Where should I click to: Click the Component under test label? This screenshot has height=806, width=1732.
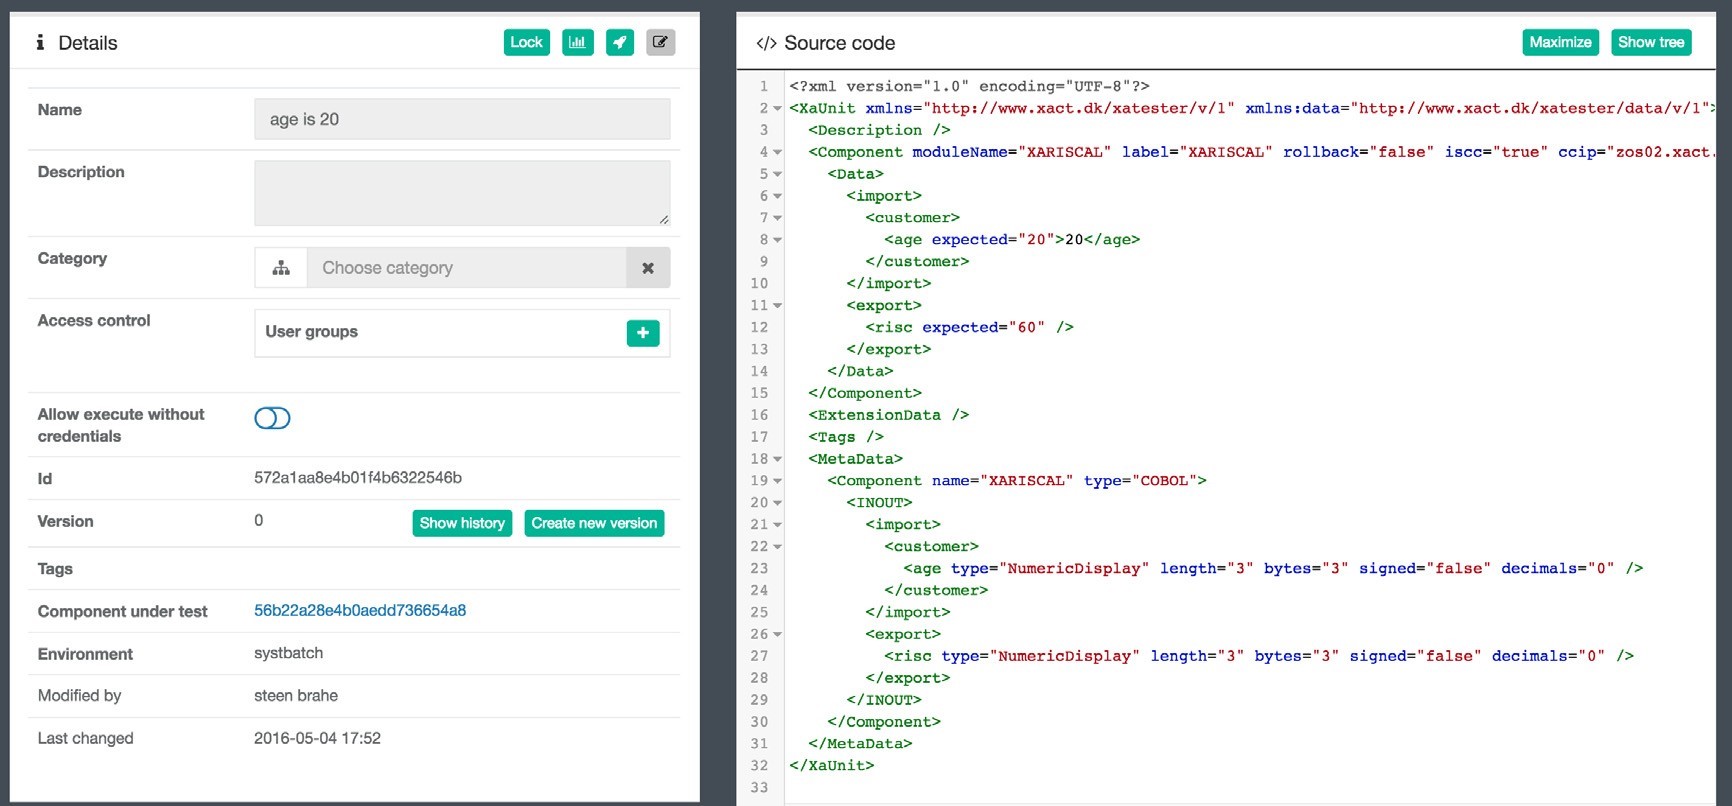coord(122,611)
